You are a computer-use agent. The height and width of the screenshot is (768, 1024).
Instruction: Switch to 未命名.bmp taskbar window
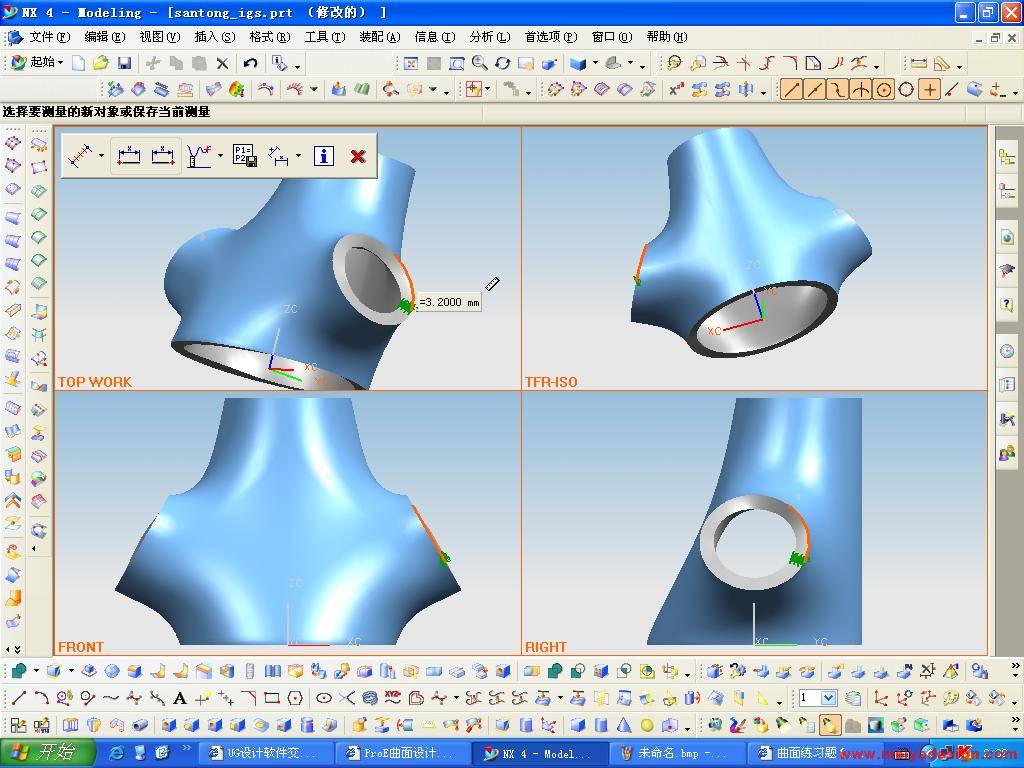click(676, 753)
